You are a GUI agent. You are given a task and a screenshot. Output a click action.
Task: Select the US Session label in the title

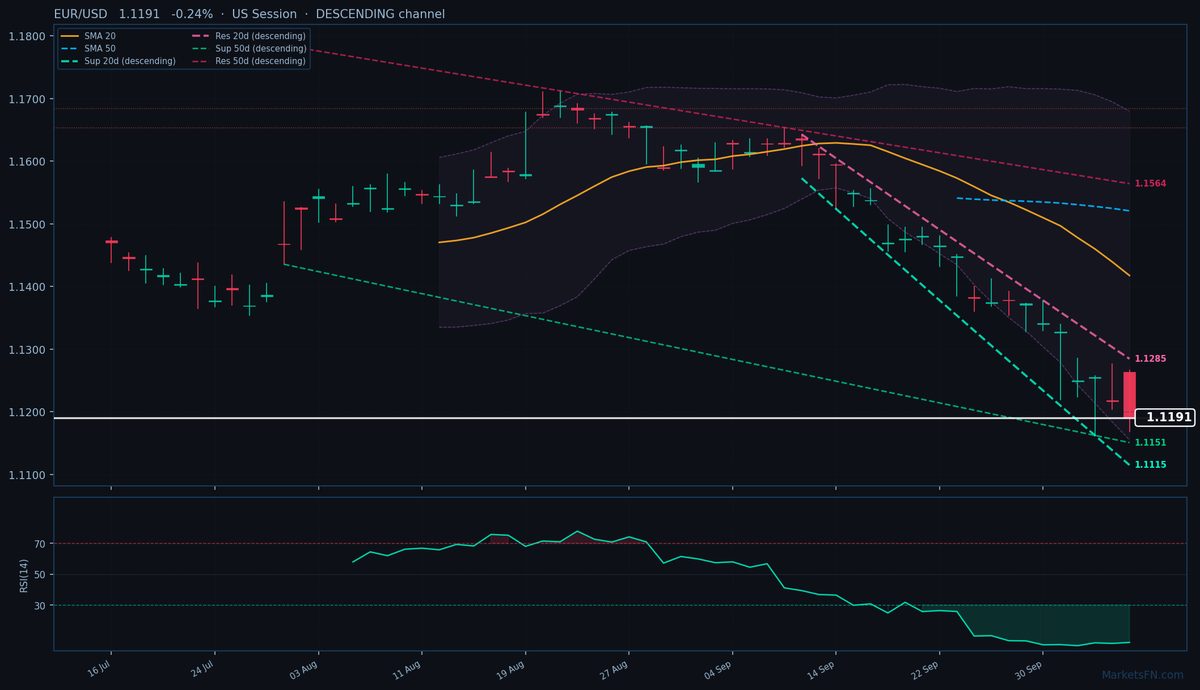[x=264, y=14]
